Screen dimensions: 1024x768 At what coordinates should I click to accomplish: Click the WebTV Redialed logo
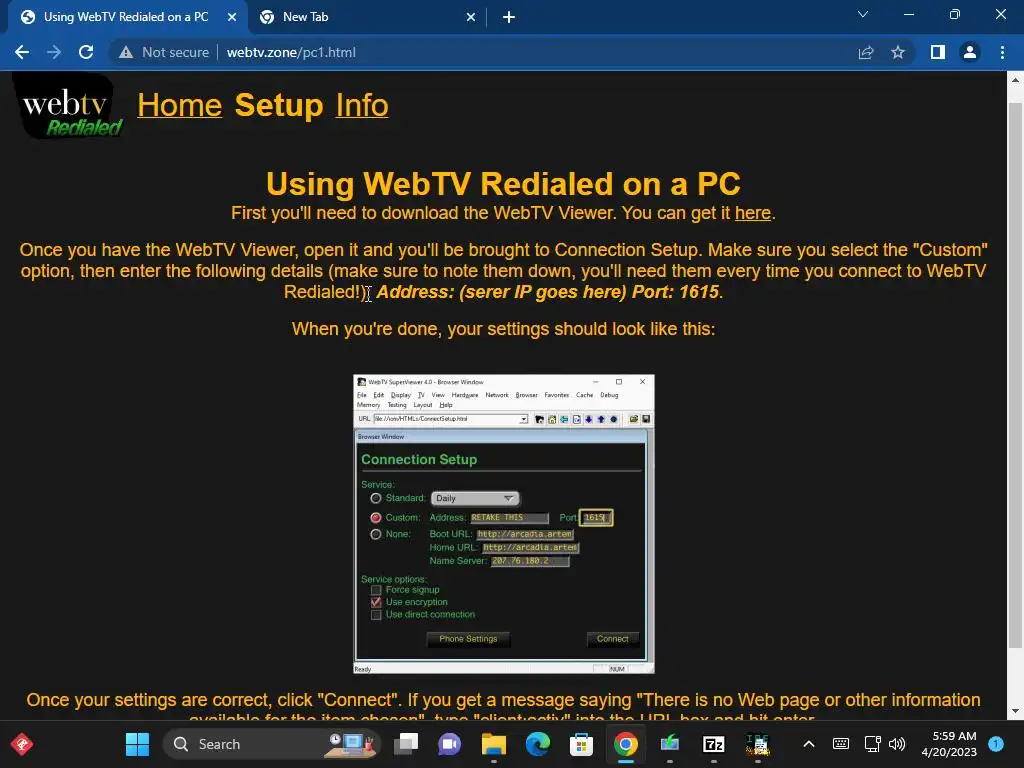click(x=67, y=106)
